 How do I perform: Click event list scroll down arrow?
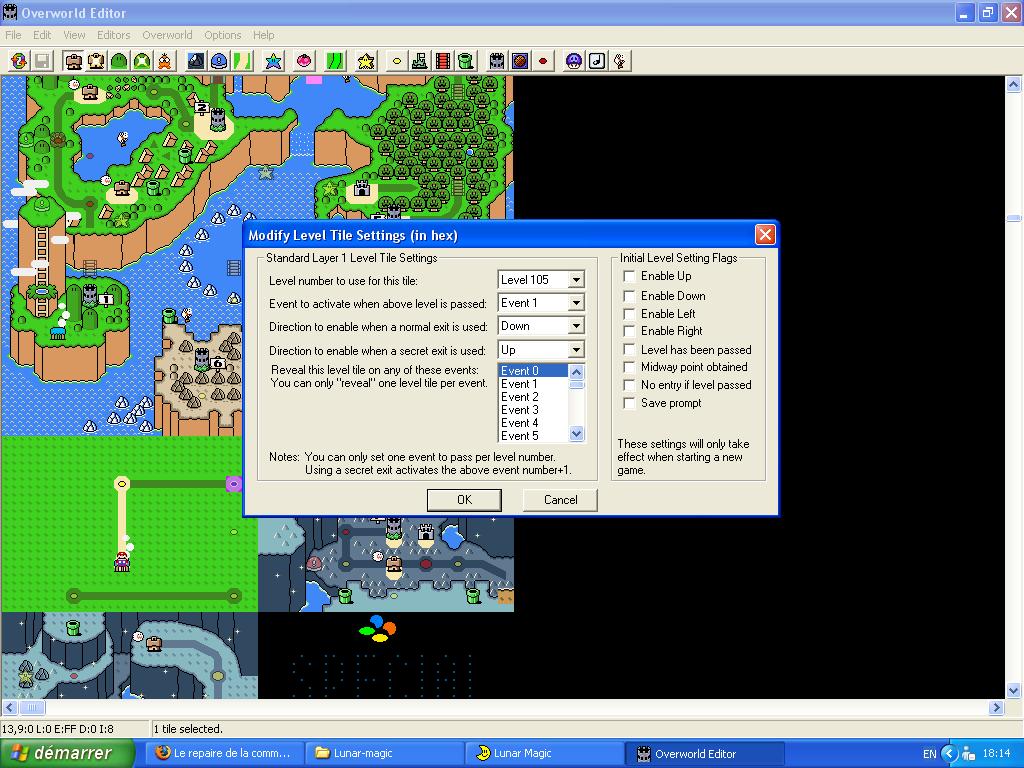pos(576,434)
